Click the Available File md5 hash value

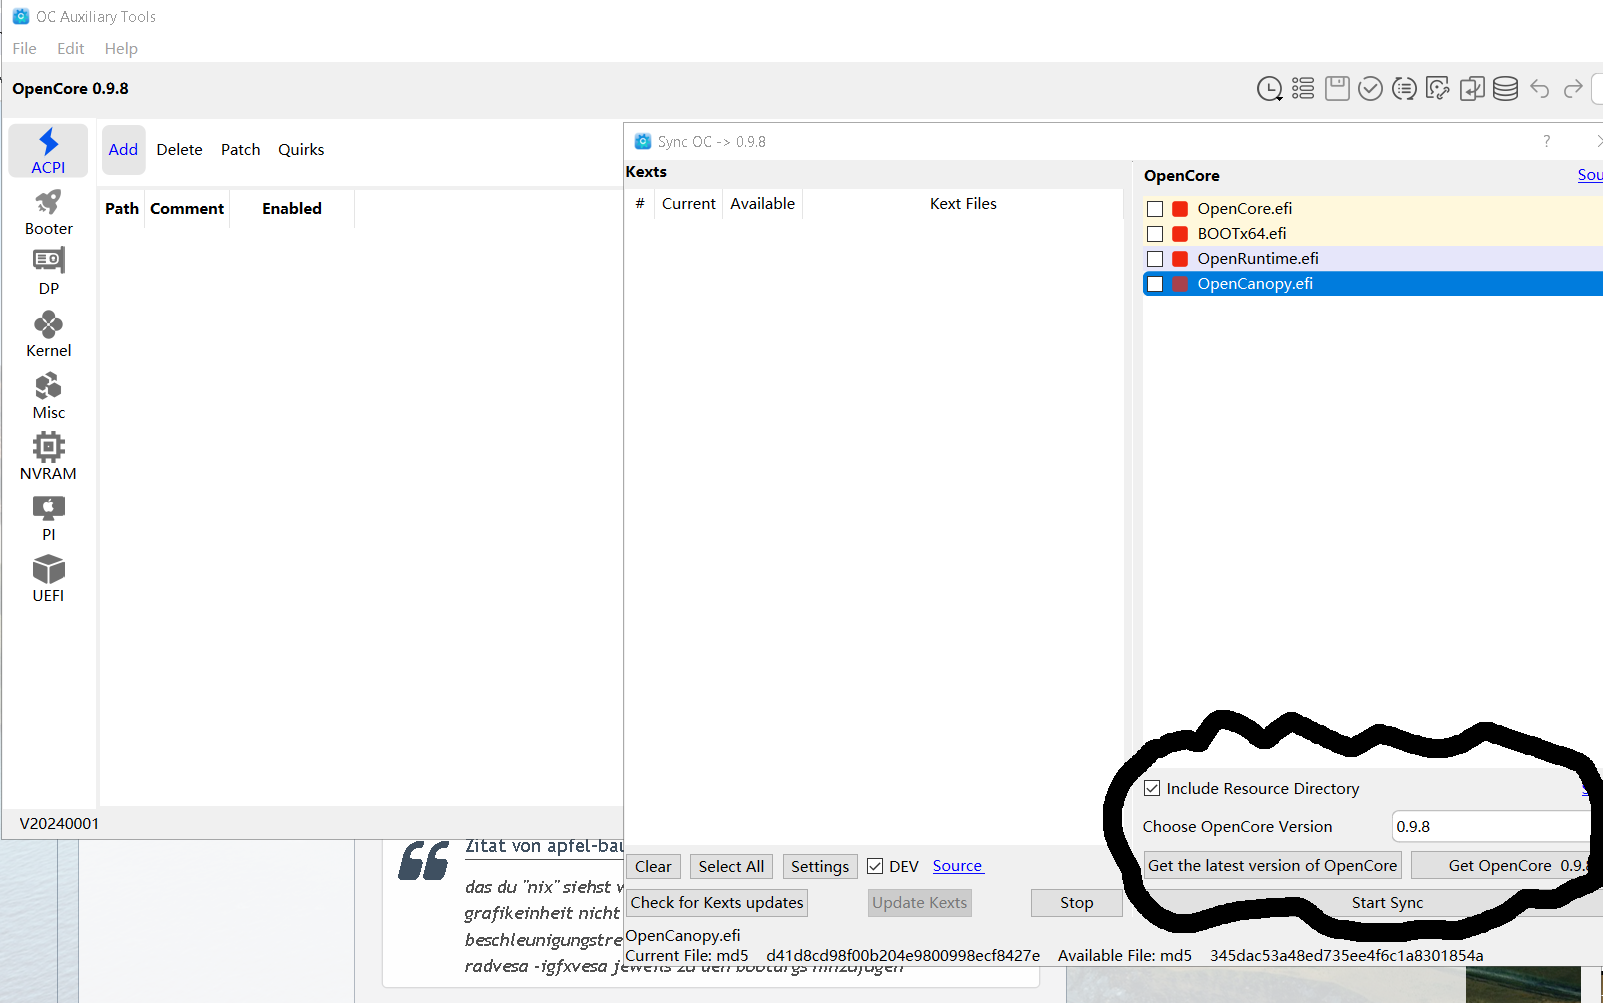tap(1346, 955)
